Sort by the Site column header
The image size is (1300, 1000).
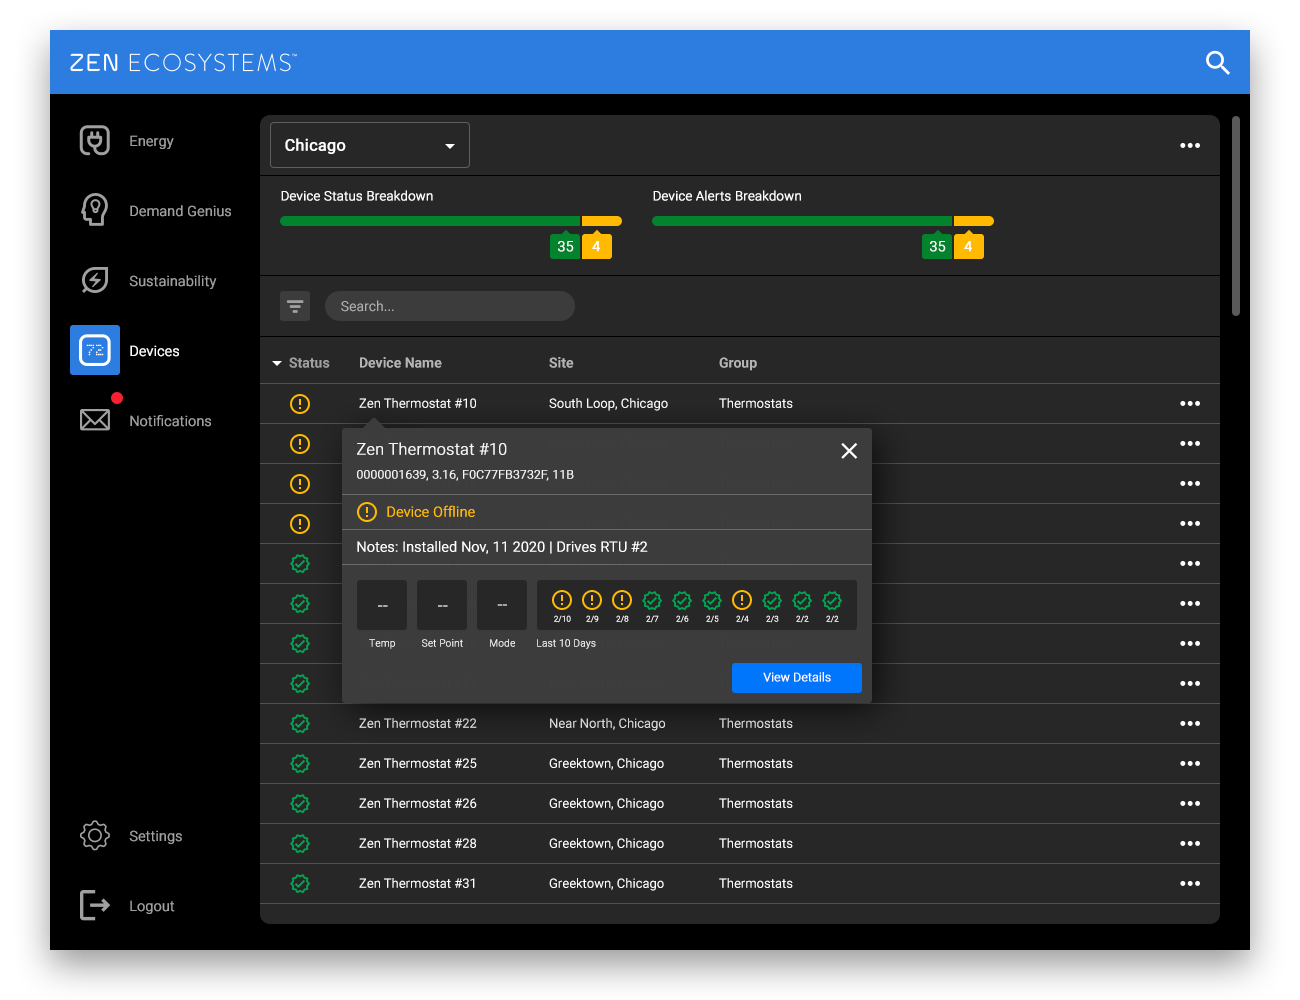pos(561,363)
